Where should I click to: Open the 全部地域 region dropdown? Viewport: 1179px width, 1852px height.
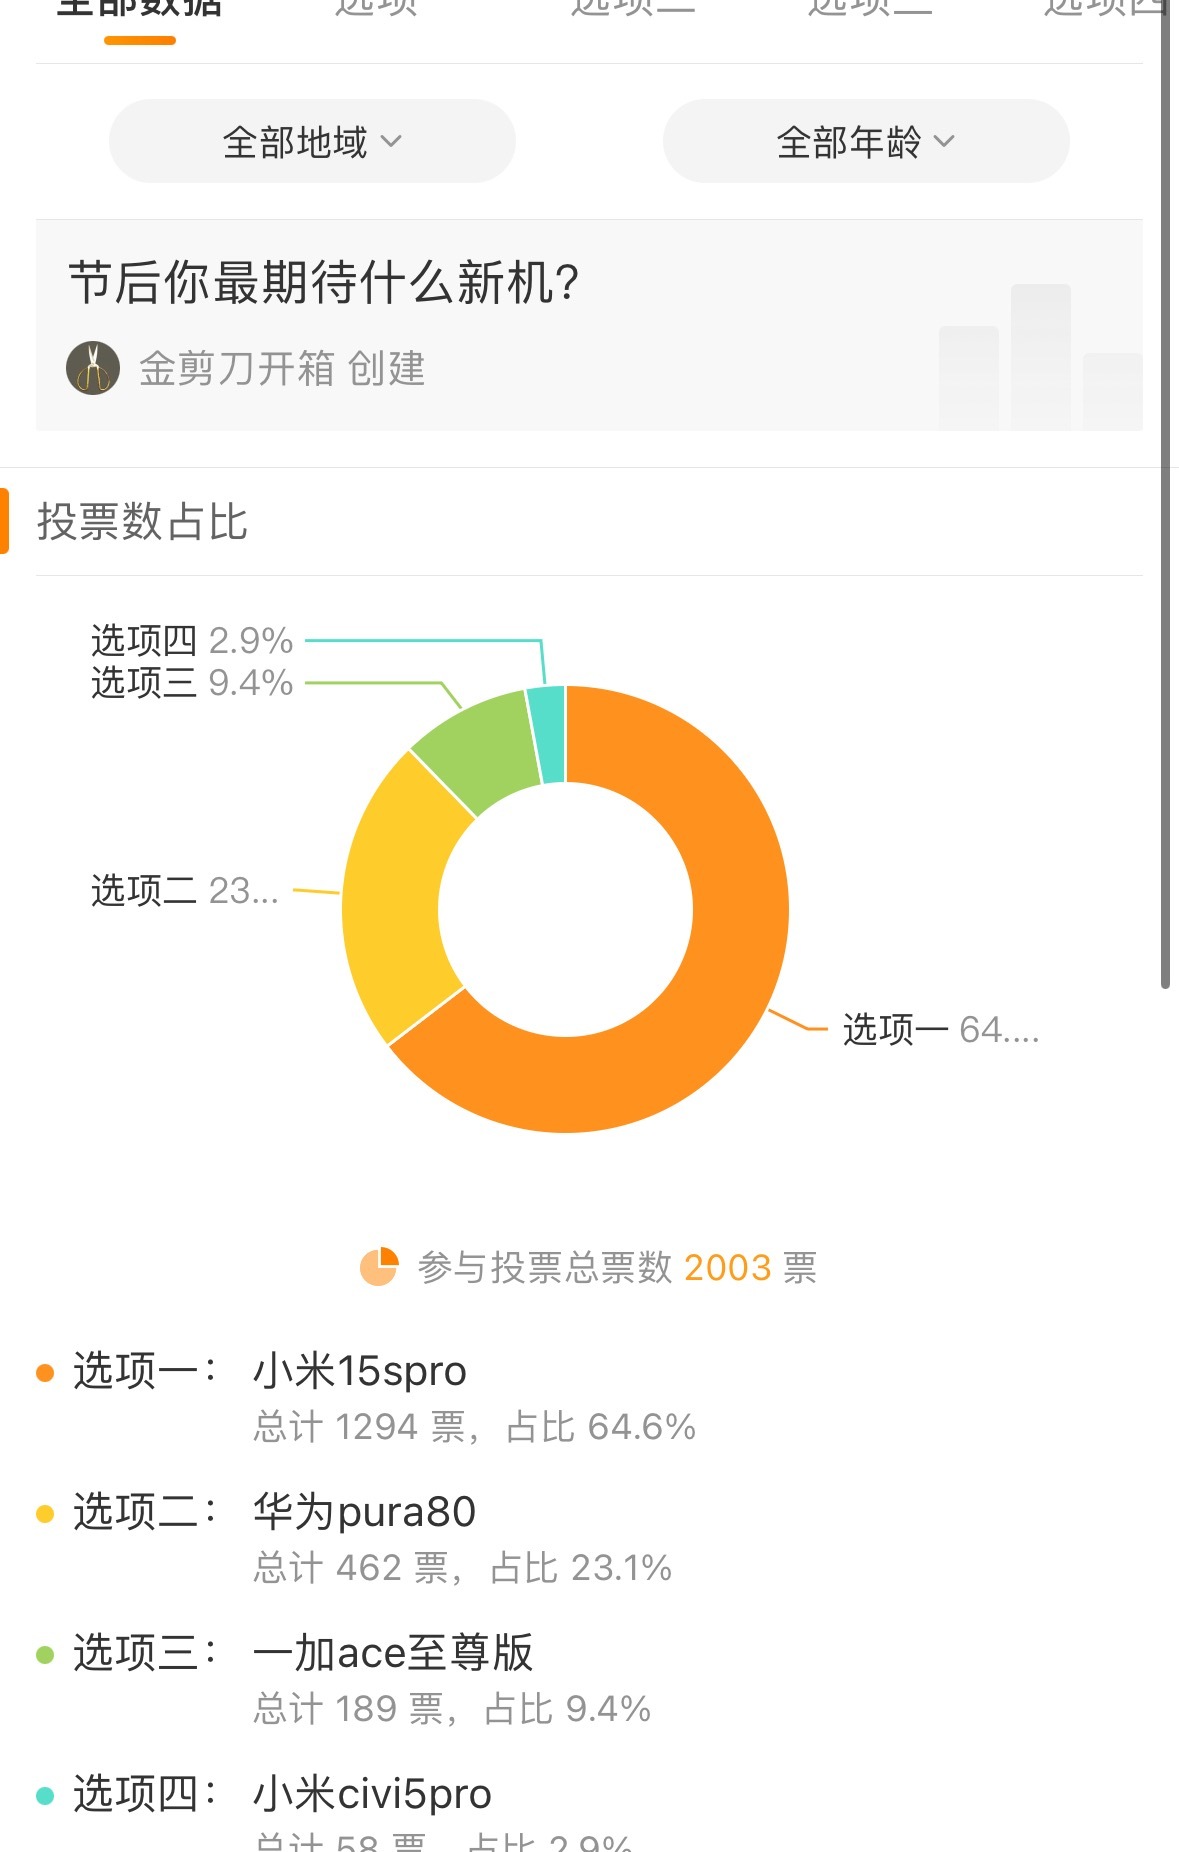click(312, 142)
